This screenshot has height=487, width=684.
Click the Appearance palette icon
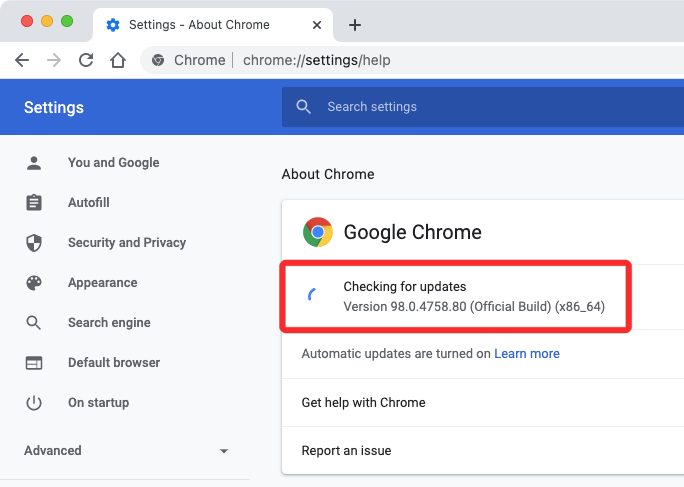click(34, 282)
